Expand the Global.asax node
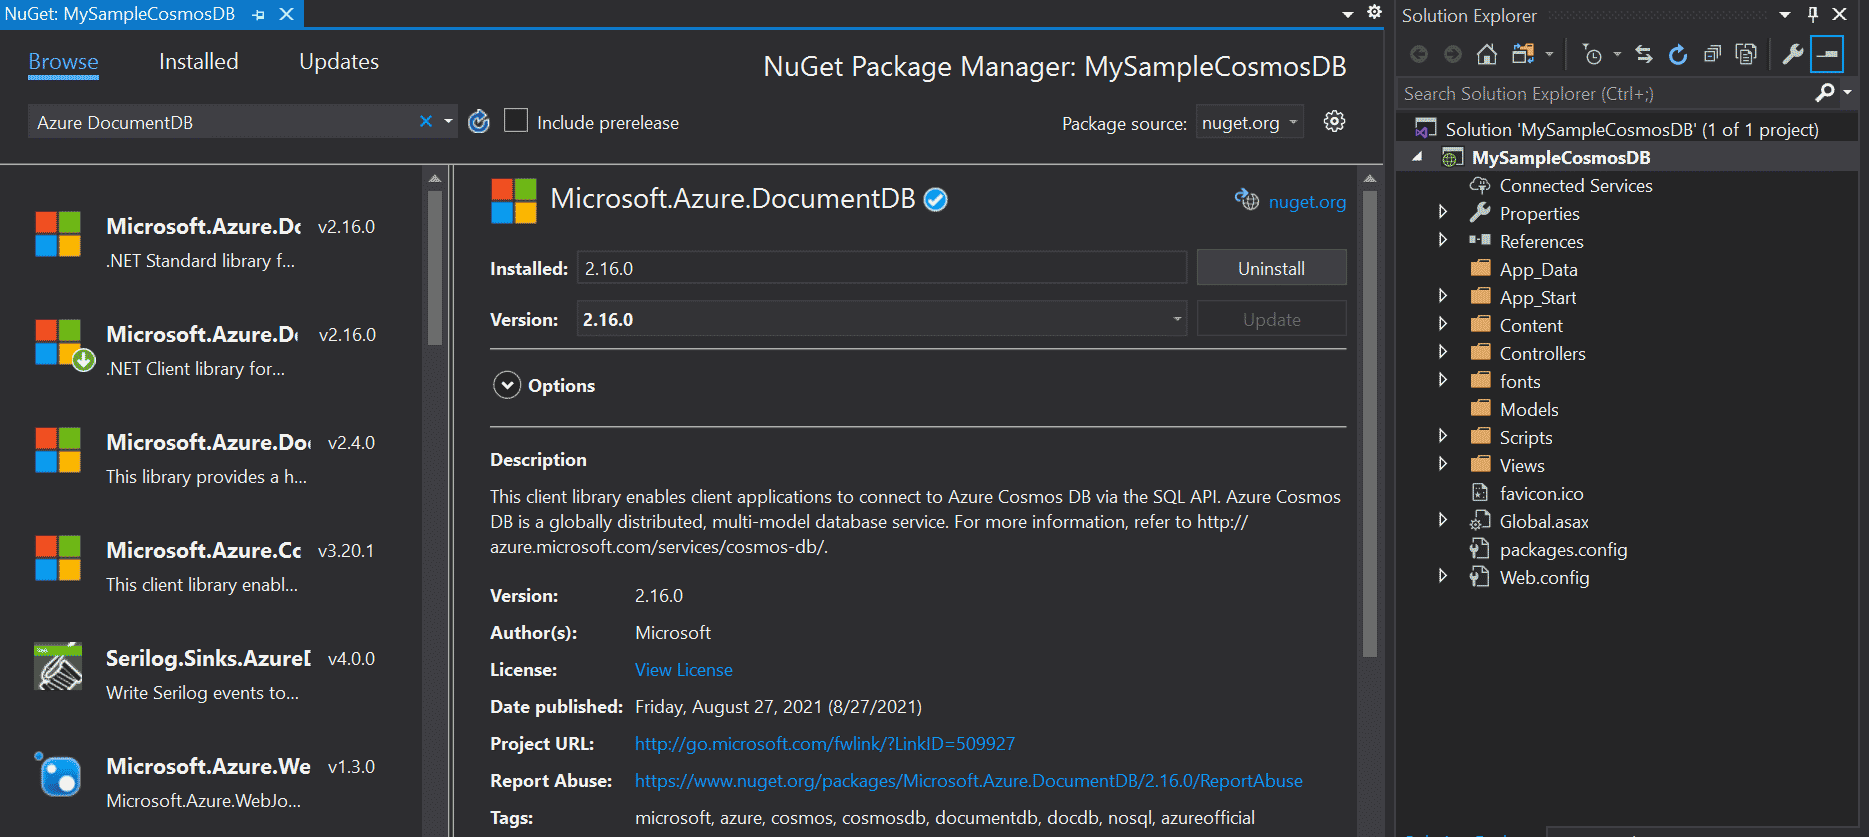1869x837 pixels. click(x=1443, y=520)
